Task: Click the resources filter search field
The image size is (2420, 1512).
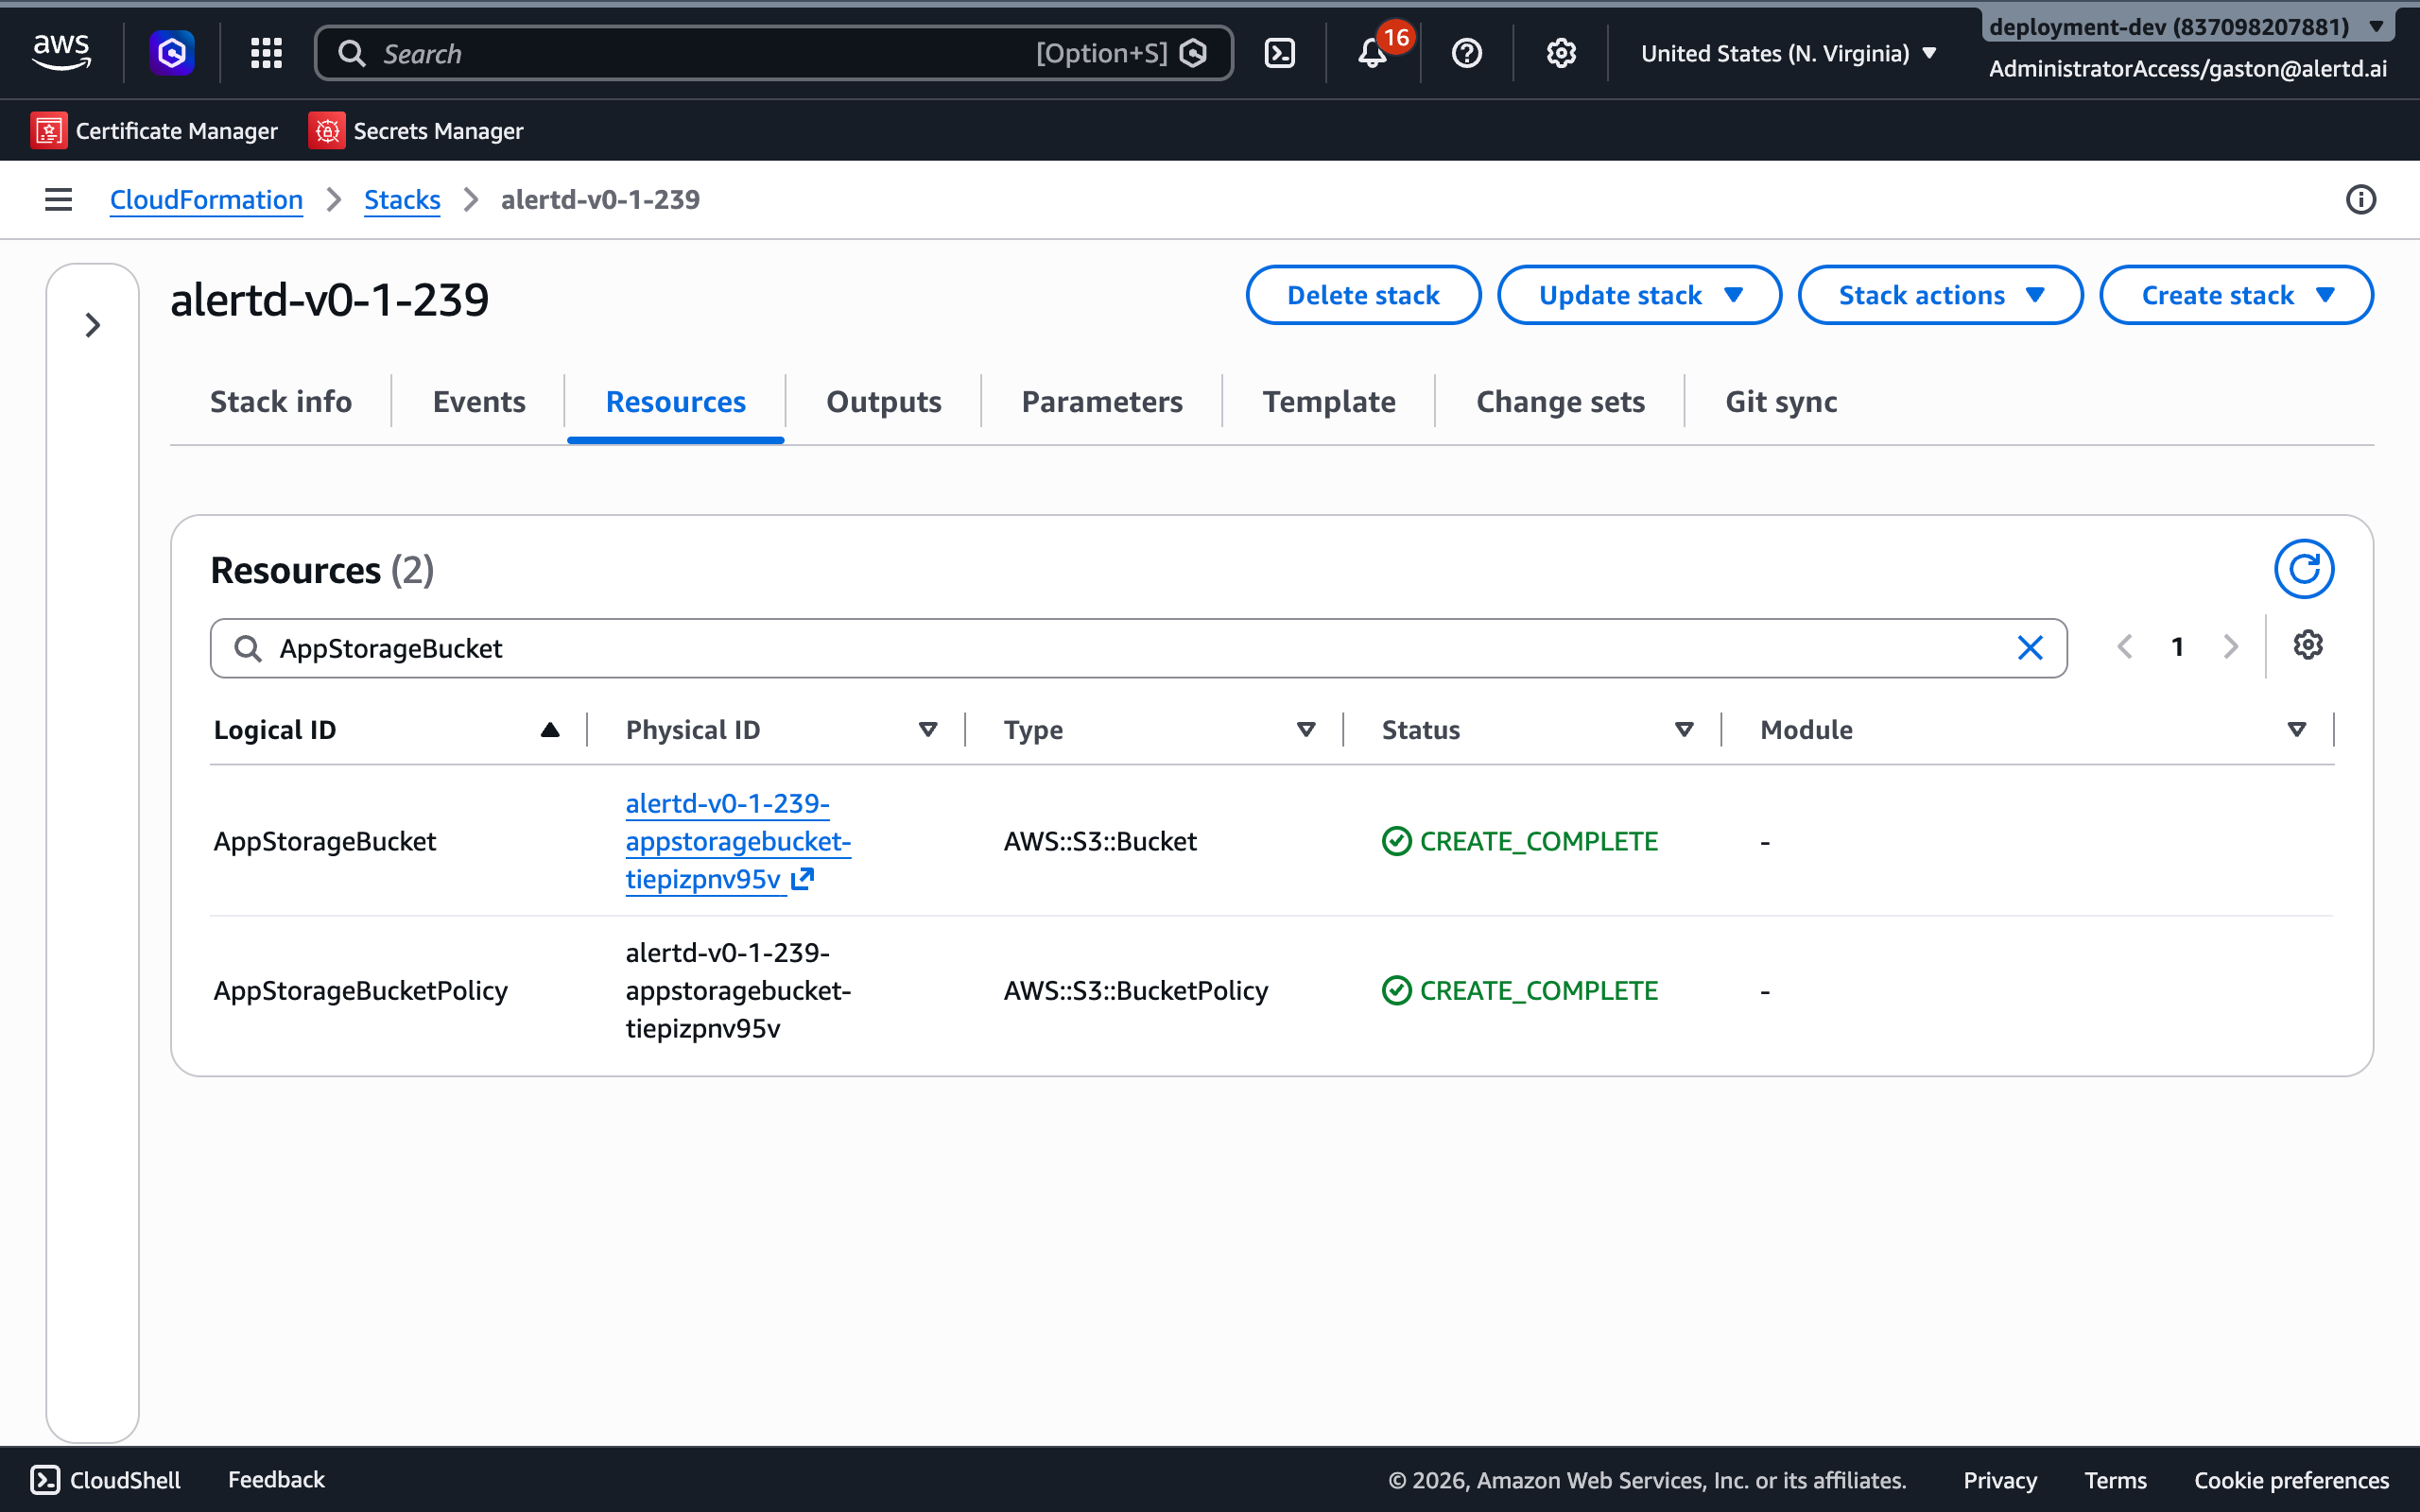Action: coord(1138,648)
